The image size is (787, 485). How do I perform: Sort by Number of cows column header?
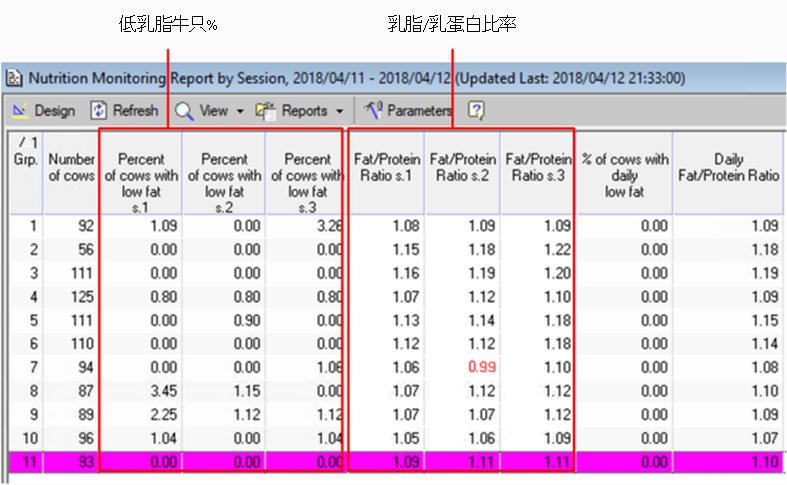coord(71,168)
